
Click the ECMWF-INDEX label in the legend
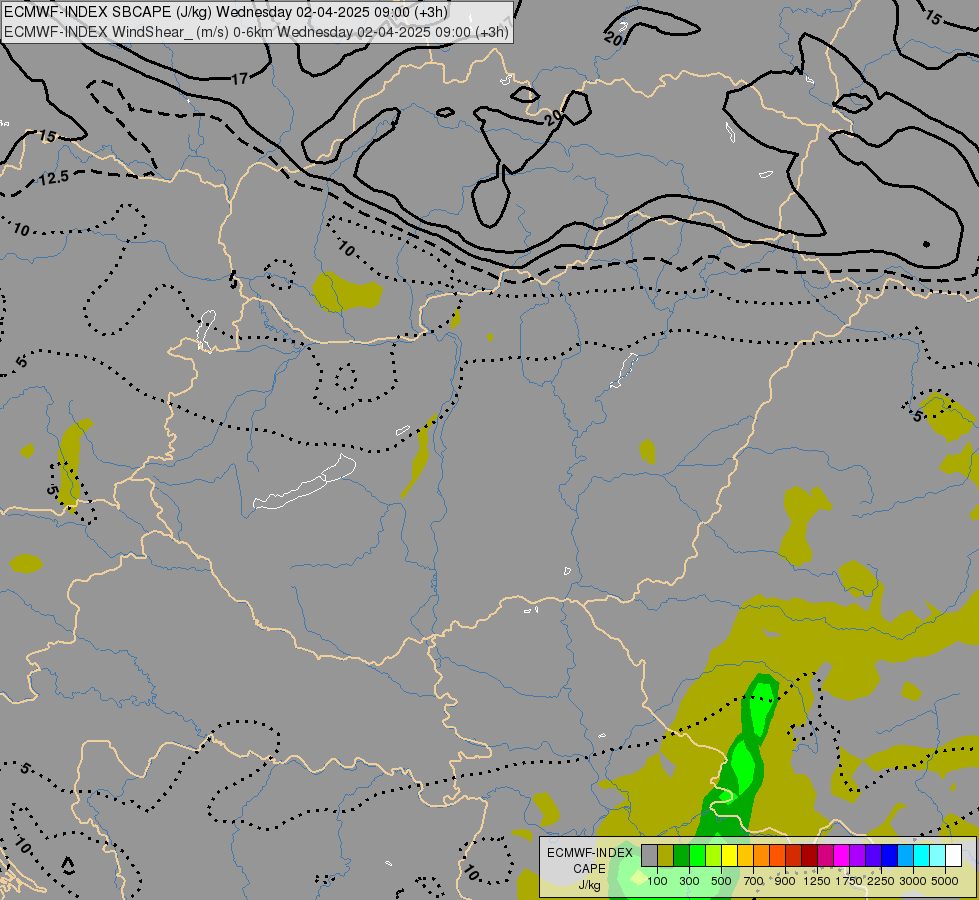click(590, 853)
